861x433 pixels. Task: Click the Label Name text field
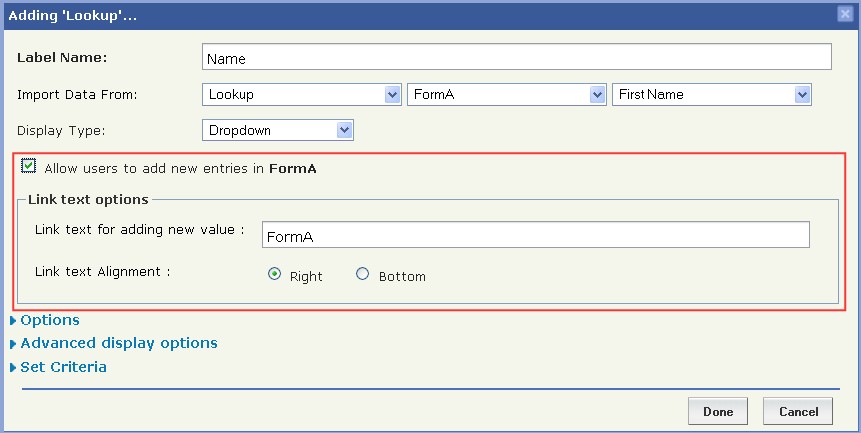516,58
